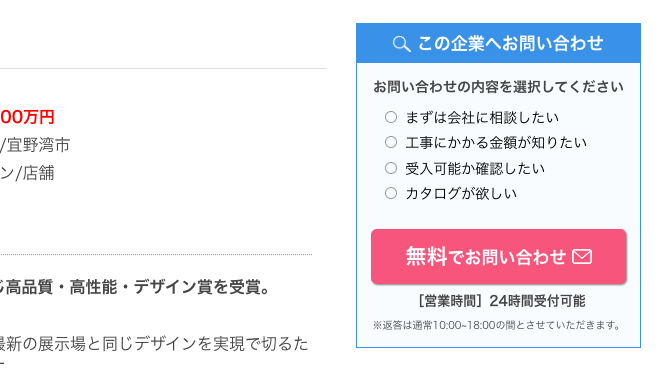Click the 宜野湾市 location text

(x=38, y=145)
